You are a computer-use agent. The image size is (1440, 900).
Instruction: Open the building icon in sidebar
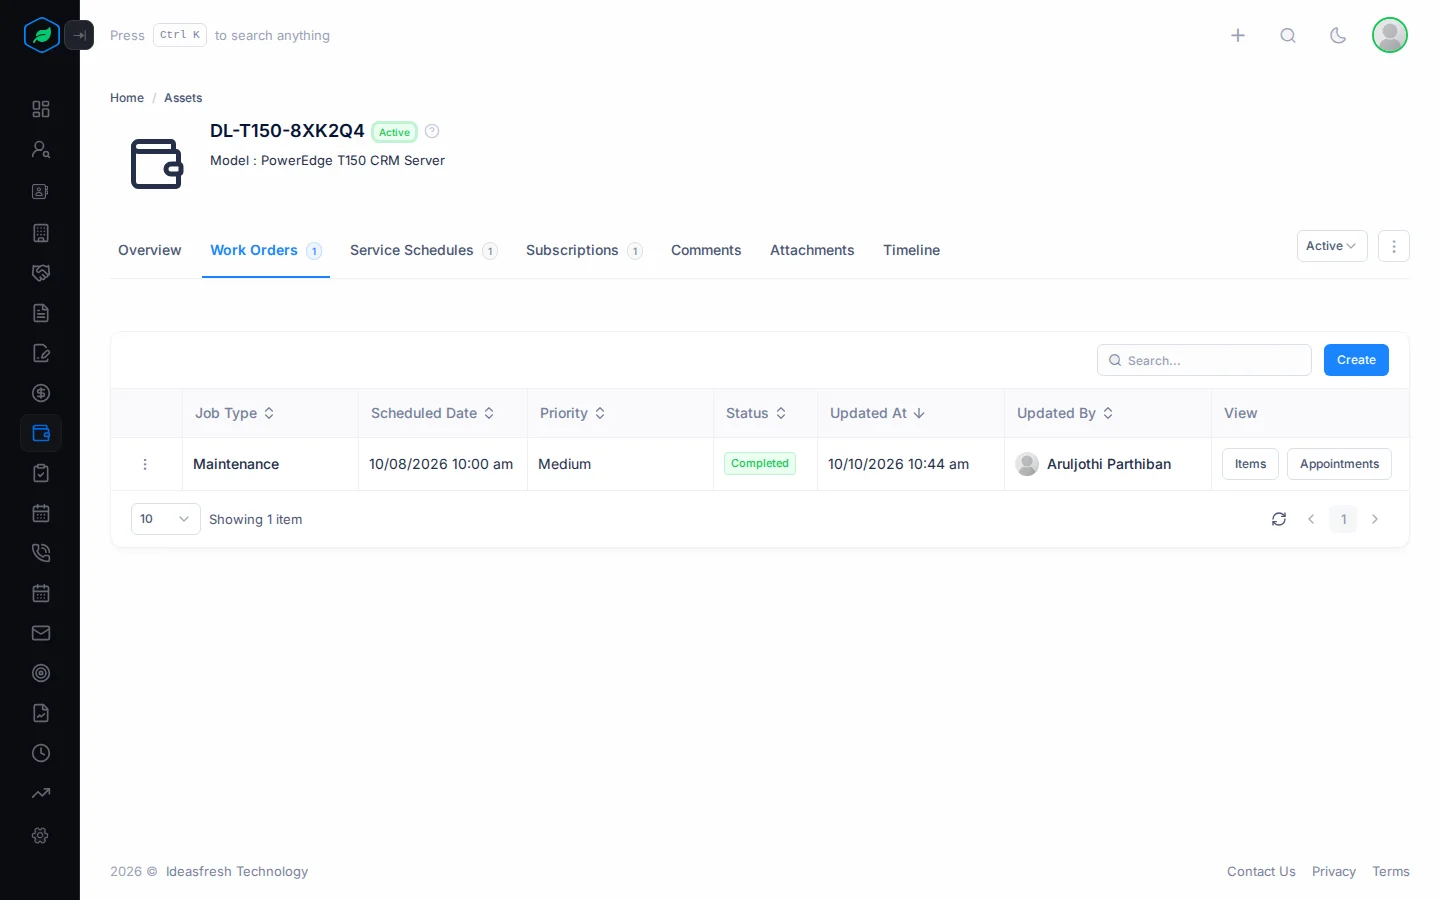pos(41,233)
